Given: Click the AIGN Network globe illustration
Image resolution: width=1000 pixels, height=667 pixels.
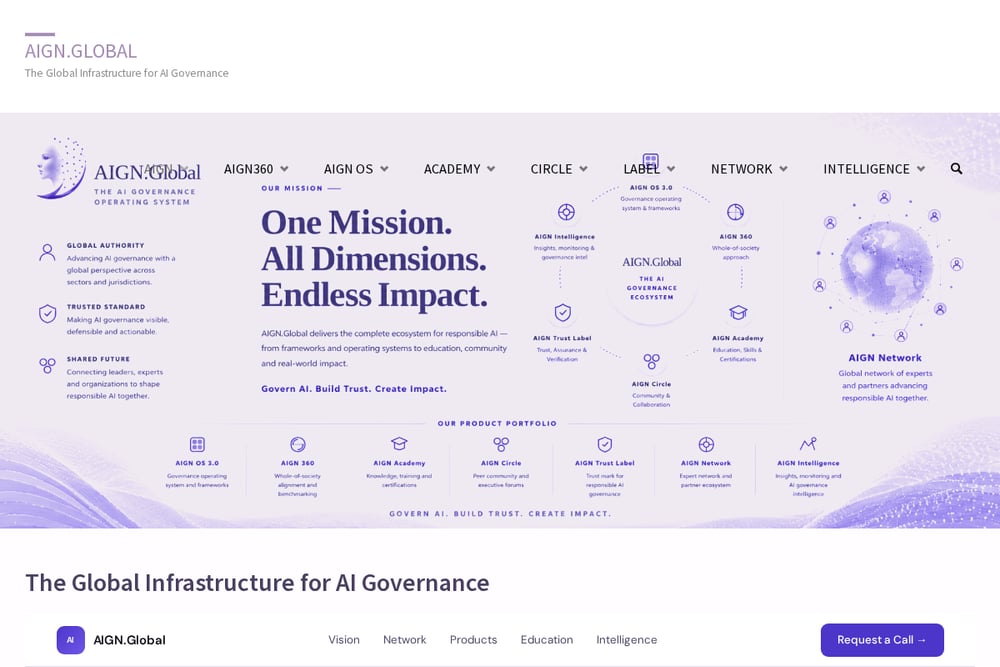Looking at the screenshot, I should click(x=886, y=267).
